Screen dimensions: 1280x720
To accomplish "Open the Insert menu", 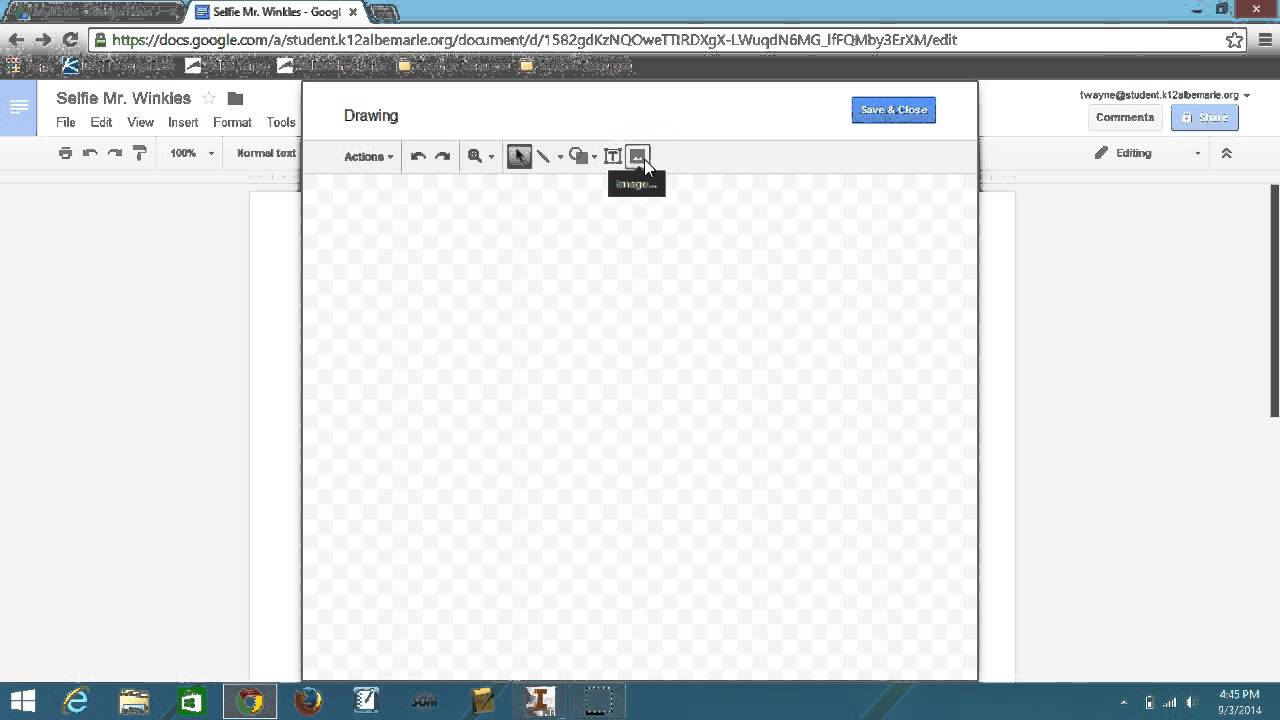I will [183, 122].
